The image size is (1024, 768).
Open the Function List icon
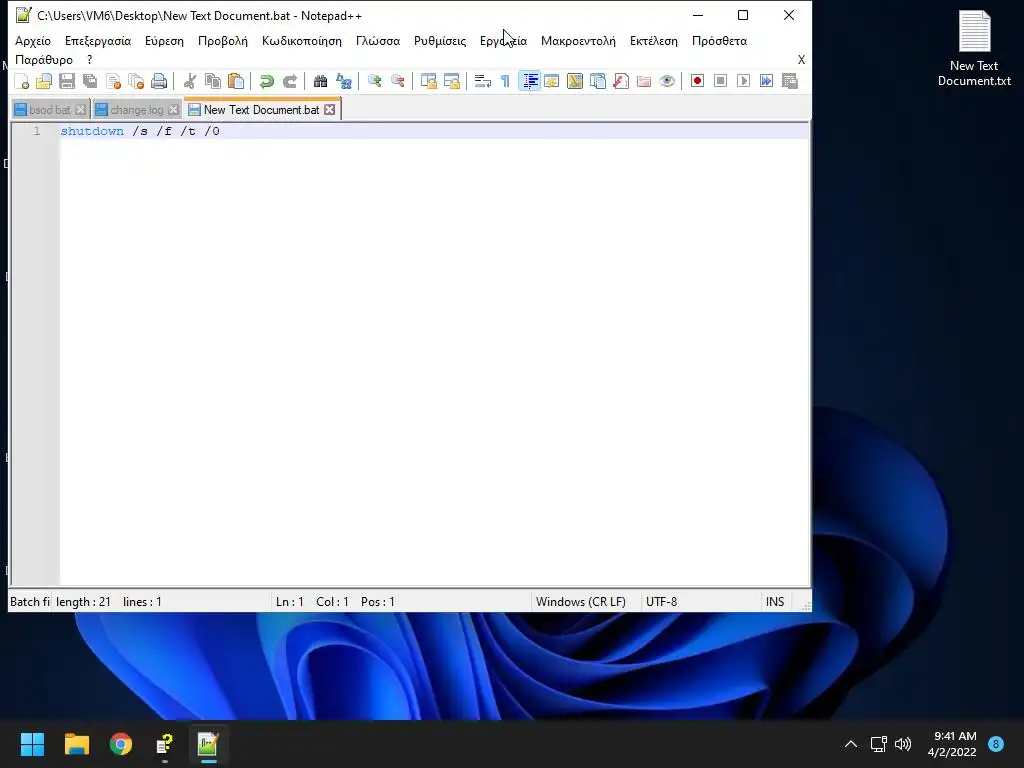(620, 81)
